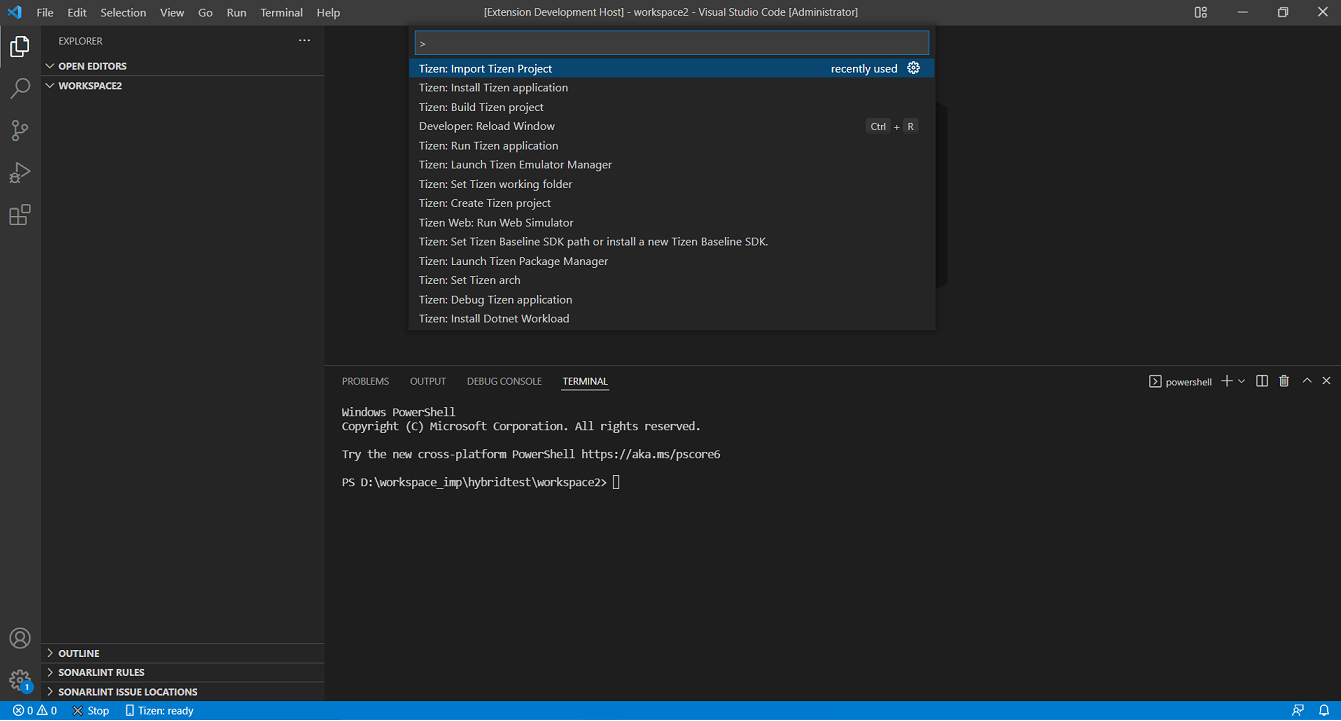
Task: Toggle panel maximize with the chevron icon
Action: pyautogui.click(x=1307, y=381)
